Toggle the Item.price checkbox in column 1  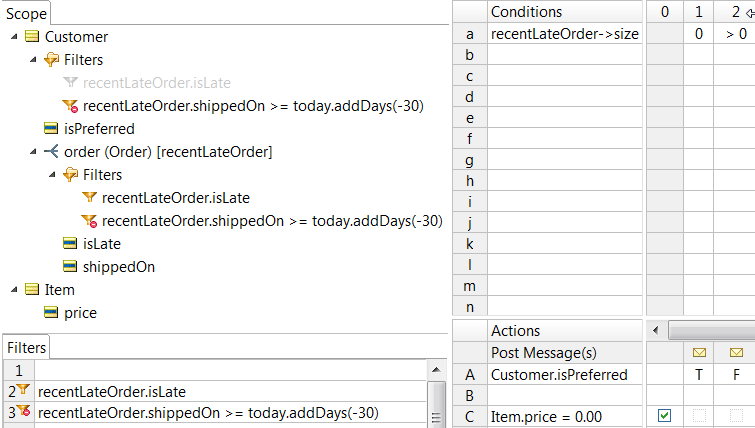[699, 415]
